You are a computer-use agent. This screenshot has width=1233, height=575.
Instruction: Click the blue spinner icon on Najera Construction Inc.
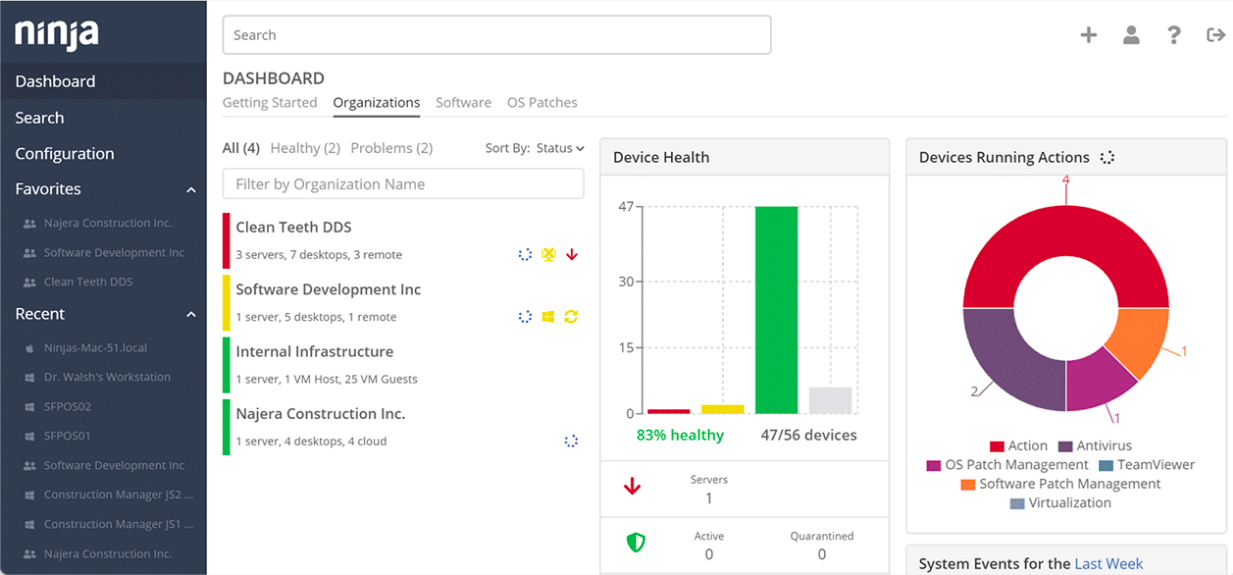point(571,440)
